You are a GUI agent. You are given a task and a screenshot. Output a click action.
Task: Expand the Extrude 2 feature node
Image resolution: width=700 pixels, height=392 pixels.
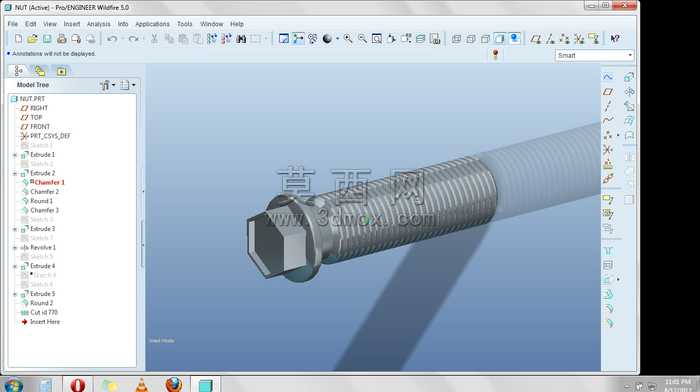pos(15,173)
